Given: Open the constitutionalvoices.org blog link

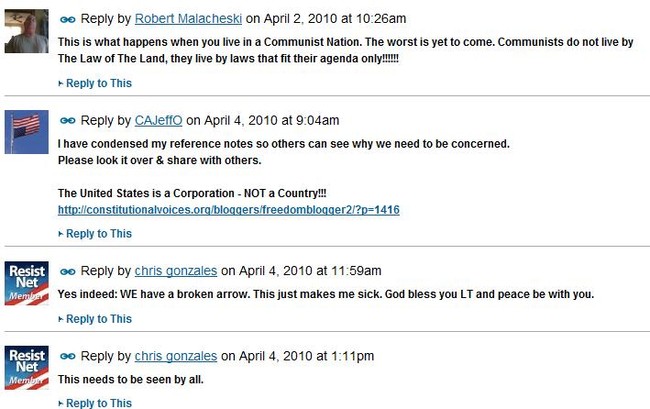Looking at the screenshot, I should 229,210.
